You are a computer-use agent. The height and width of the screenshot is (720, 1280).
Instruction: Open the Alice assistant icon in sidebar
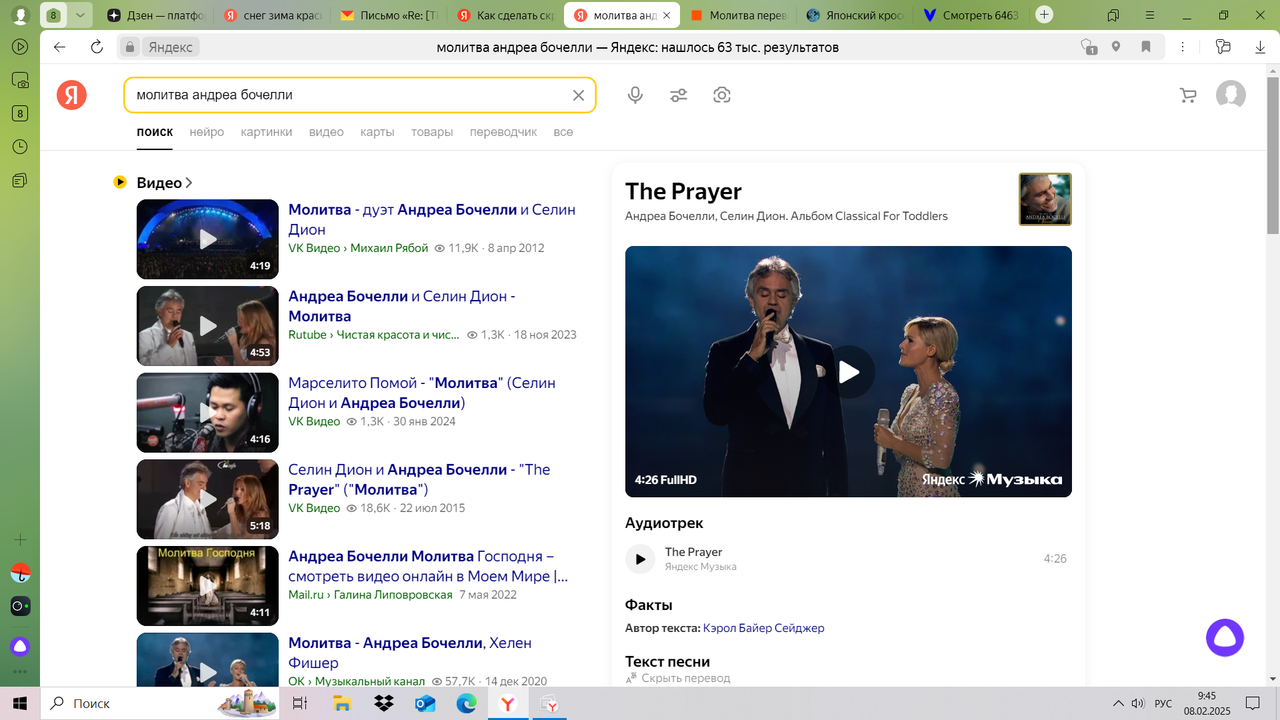pyautogui.click(x=20, y=646)
